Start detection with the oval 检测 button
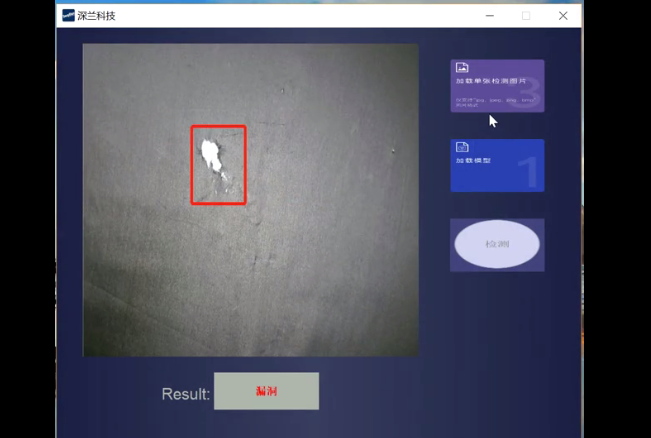 pos(497,245)
